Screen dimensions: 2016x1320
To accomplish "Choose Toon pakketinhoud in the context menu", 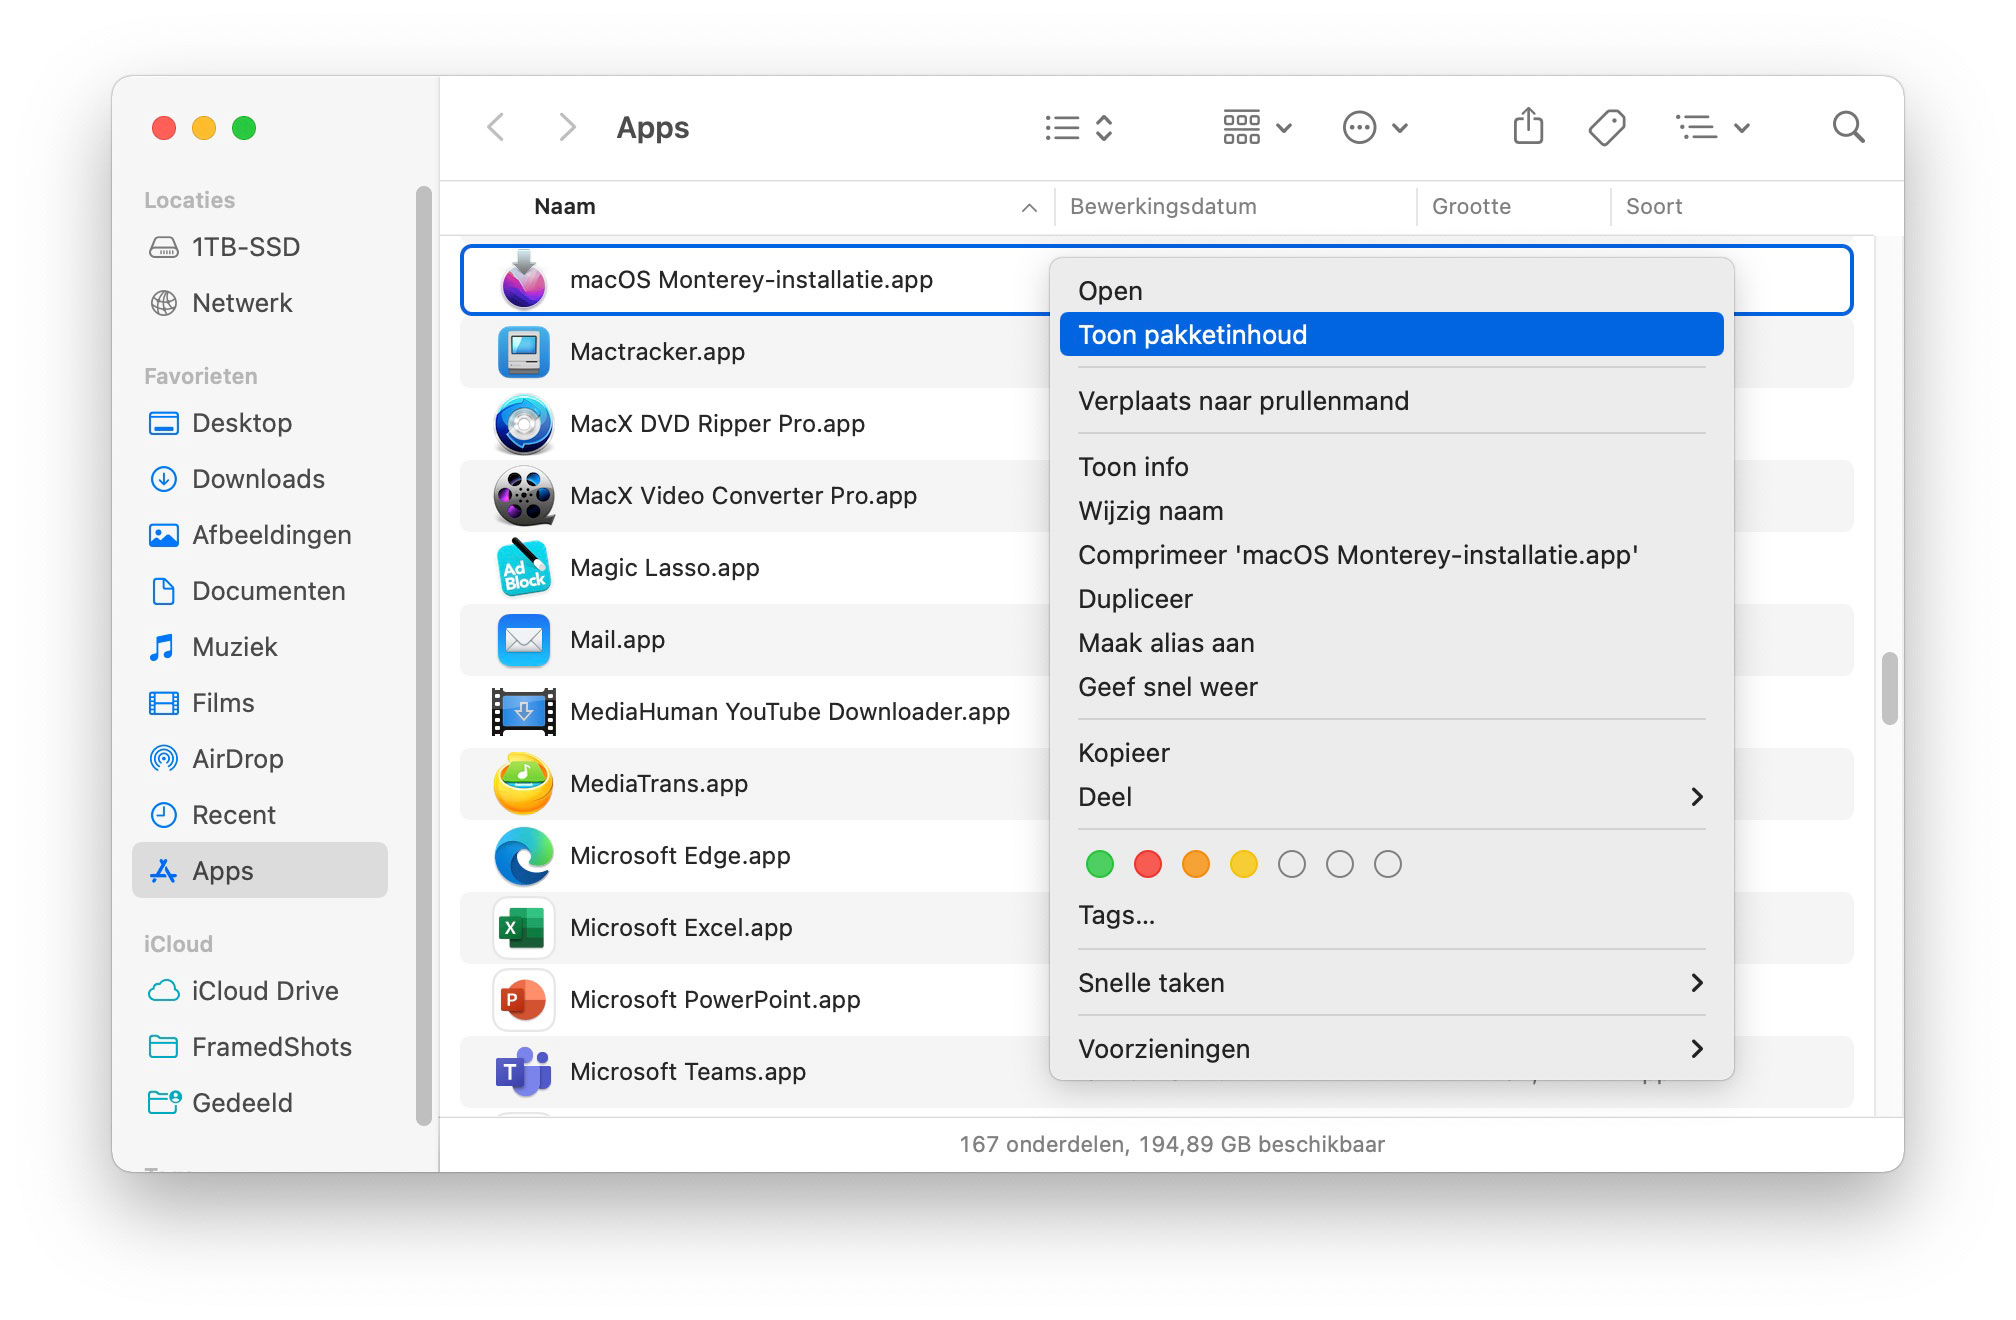I will [x=1391, y=335].
